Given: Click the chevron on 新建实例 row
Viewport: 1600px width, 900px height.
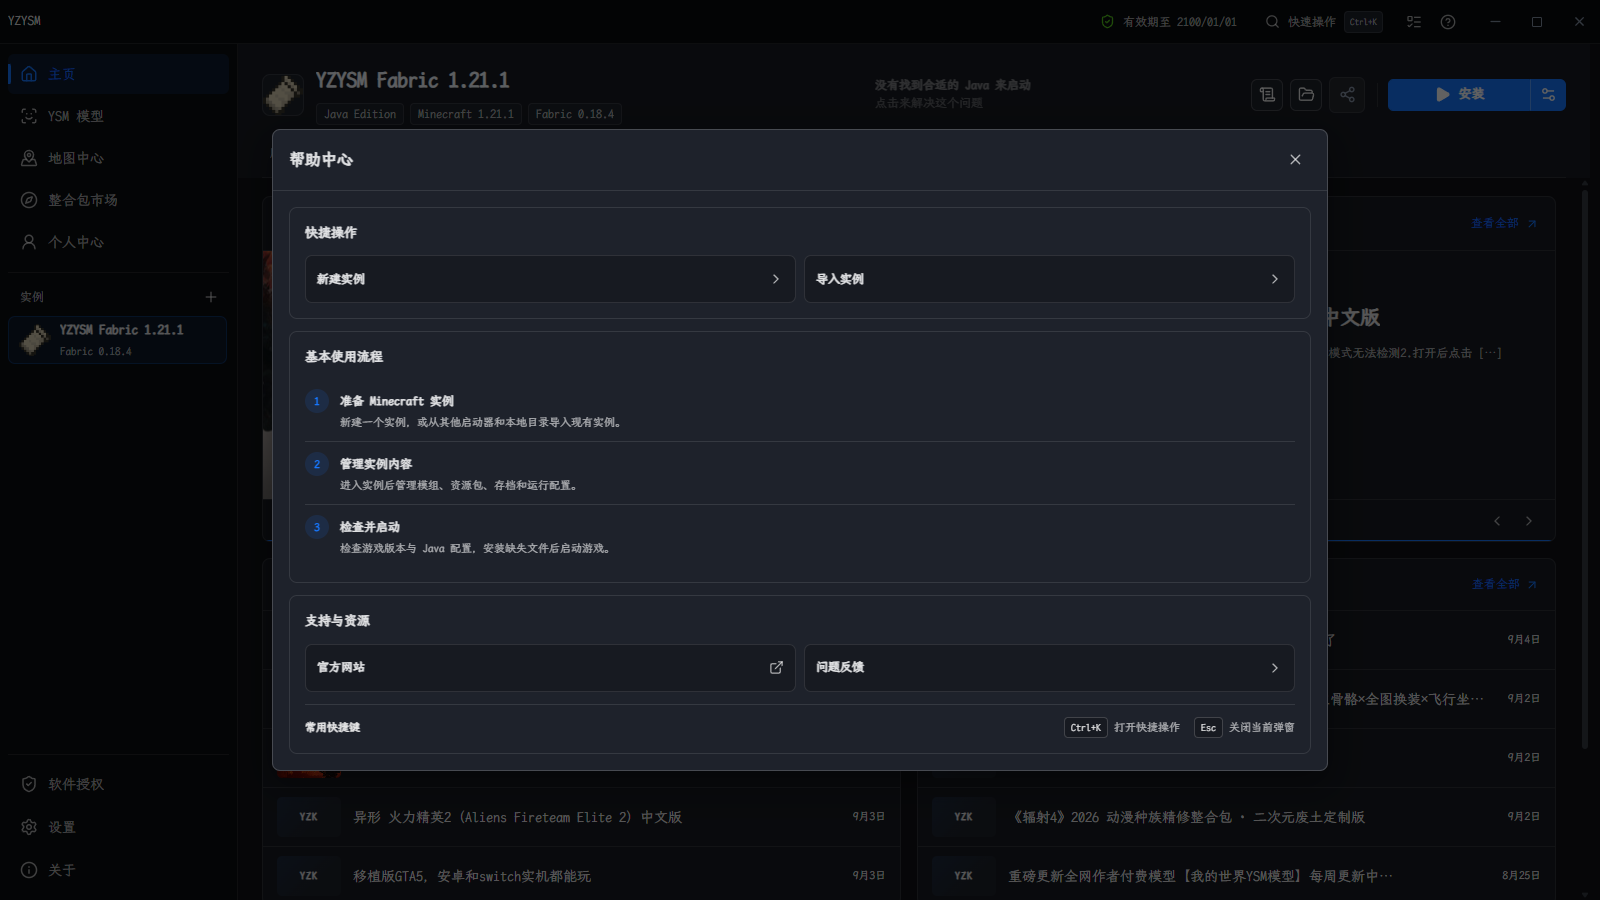Looking at the screenshot, I should tap(776, 279).
